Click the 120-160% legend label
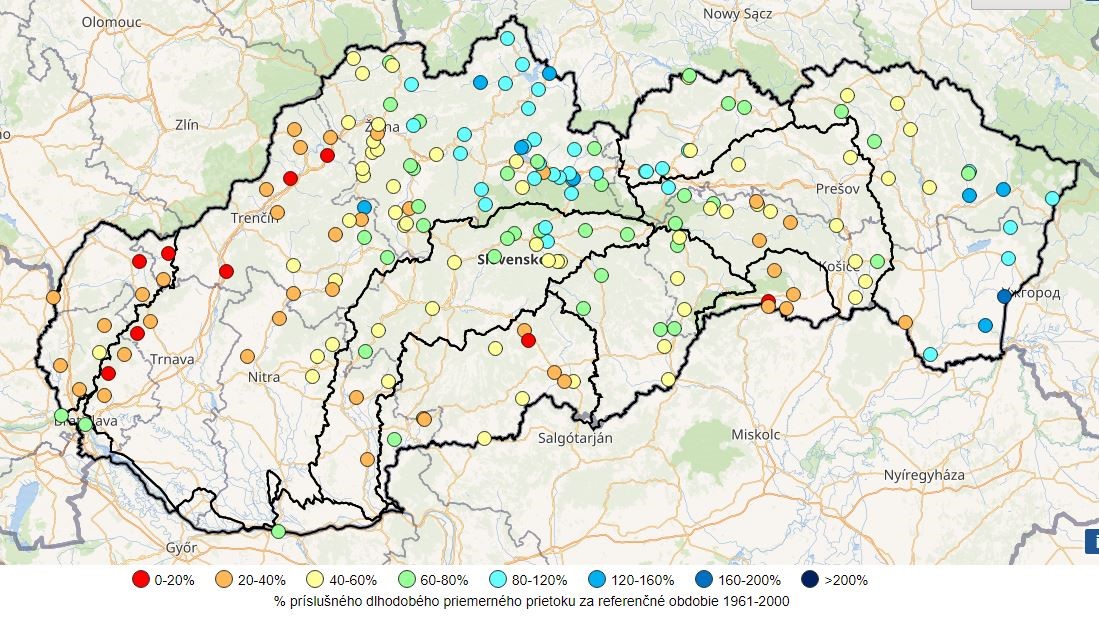The width and height of the screenshot is (1099, 617). (647, 580)
